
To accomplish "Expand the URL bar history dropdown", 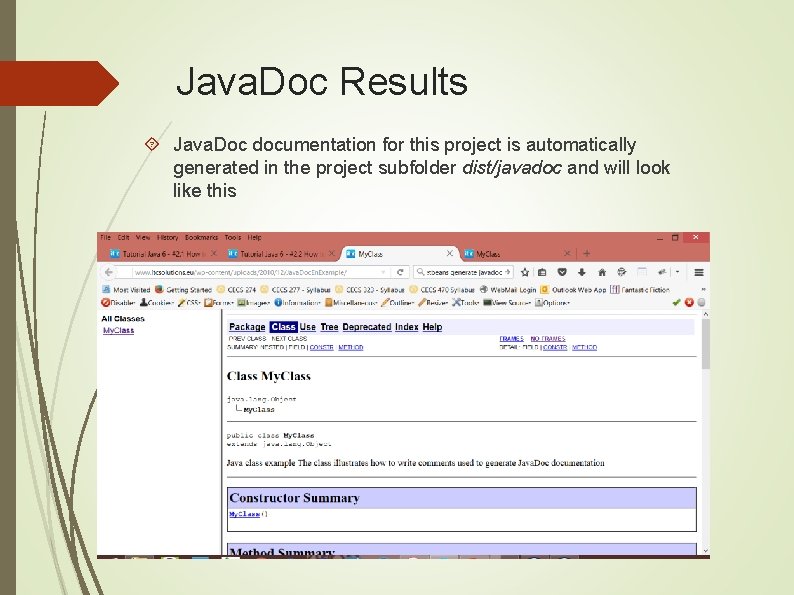I will coord(383,272).
